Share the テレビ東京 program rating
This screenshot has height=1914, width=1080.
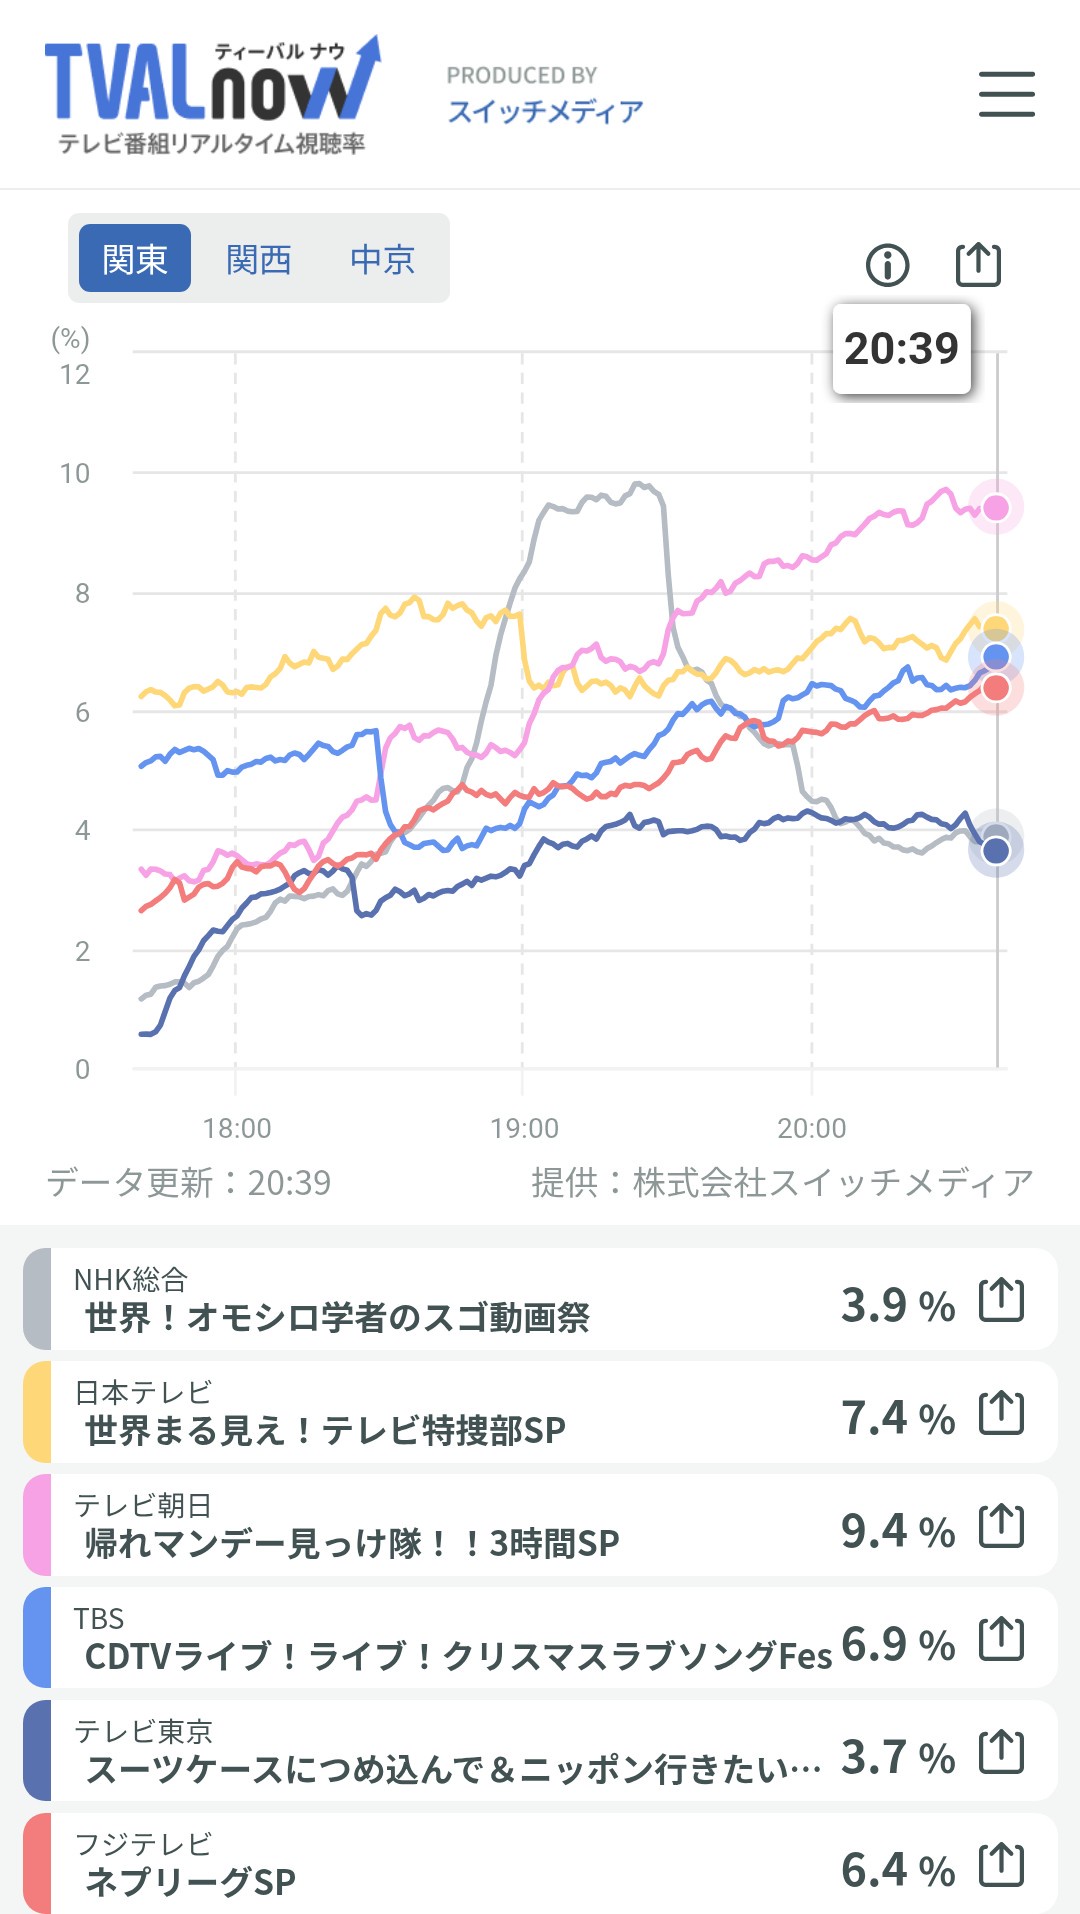tap(1001, 1752)
